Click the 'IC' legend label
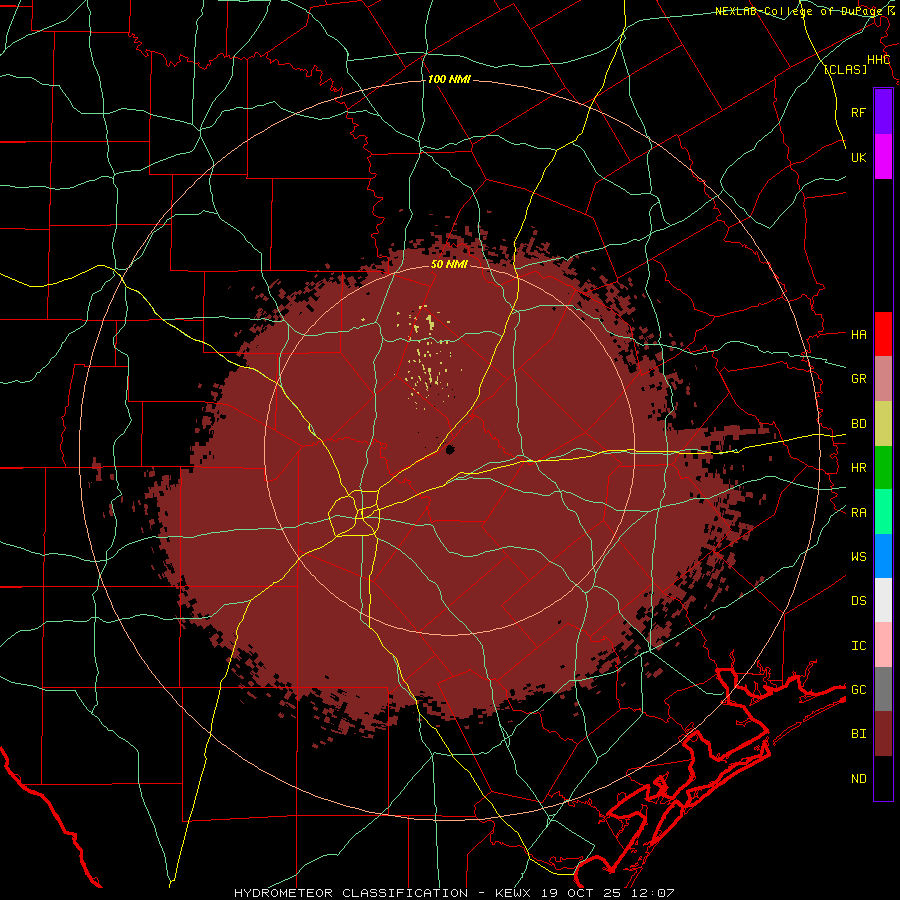This screenshot has height=900, width=900. coord(858,646)
